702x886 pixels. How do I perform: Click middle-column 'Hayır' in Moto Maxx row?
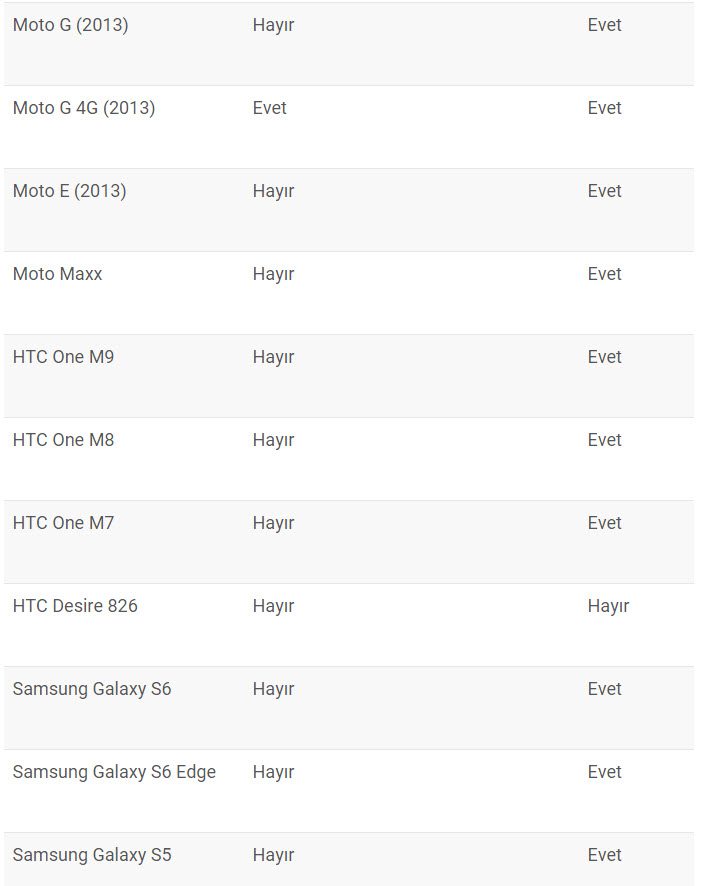(x=273, y=274)
